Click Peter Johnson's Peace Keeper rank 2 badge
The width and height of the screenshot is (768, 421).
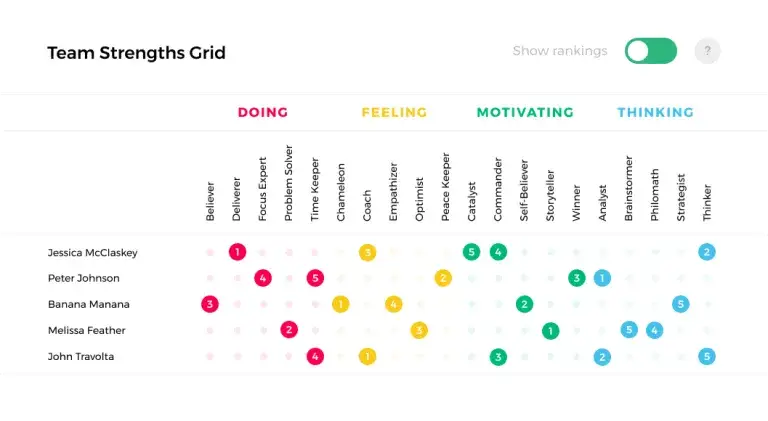click(x=443, y=278)
